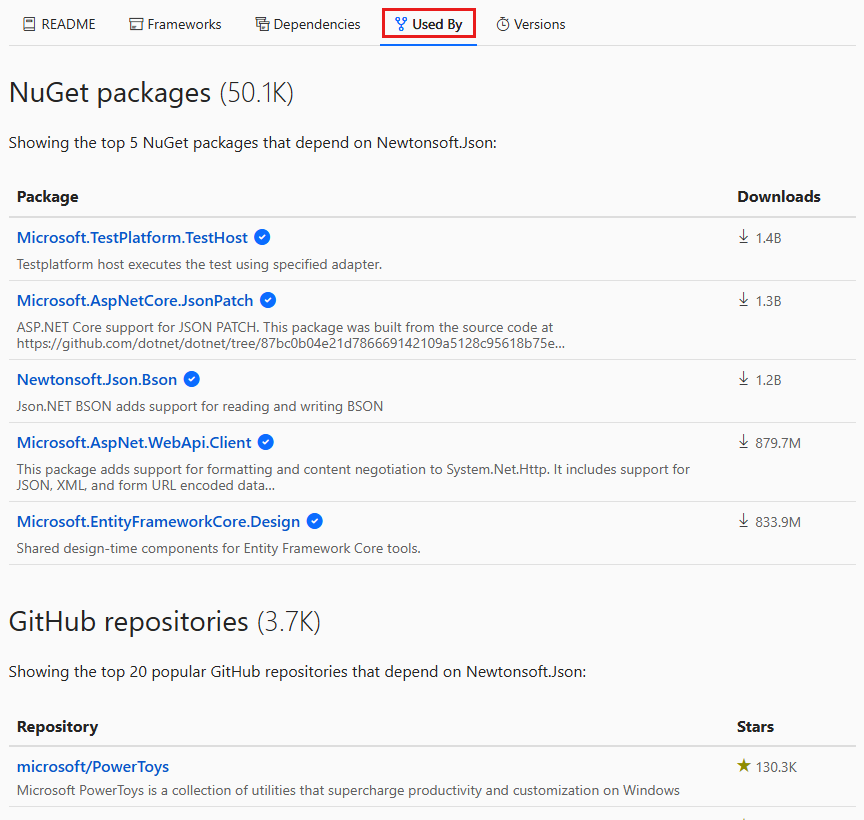Click verified badge next to Microsoft.TestPlatform.TestHost

[262, 237]
